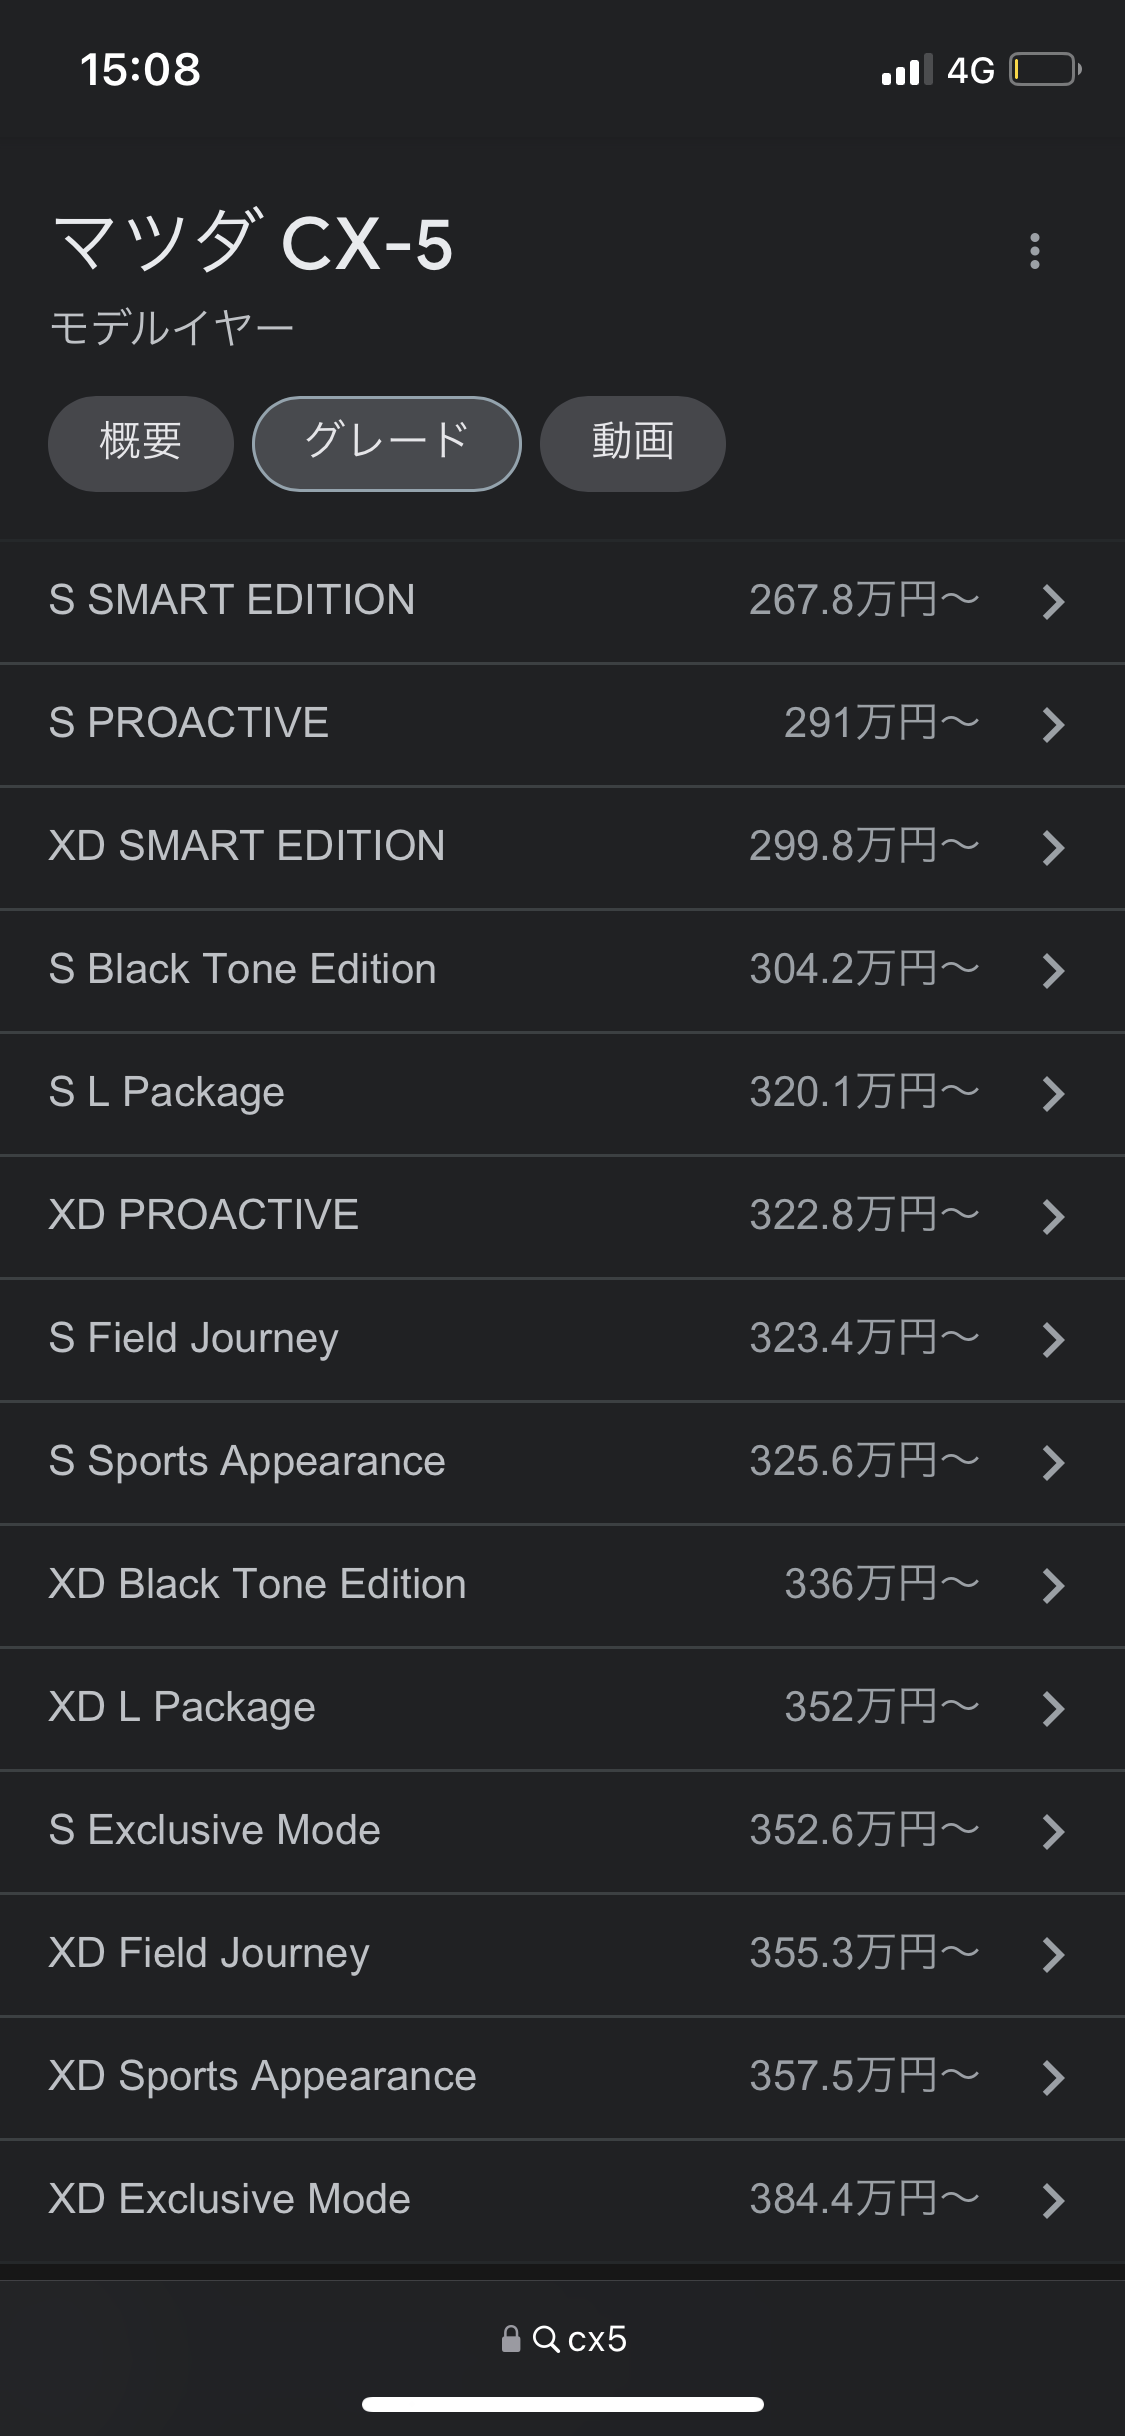Expand the S PROACTIVE chevron arrow
Image resolution: width=1125 pixels, height=2436 pixels.
(1052, 725)
